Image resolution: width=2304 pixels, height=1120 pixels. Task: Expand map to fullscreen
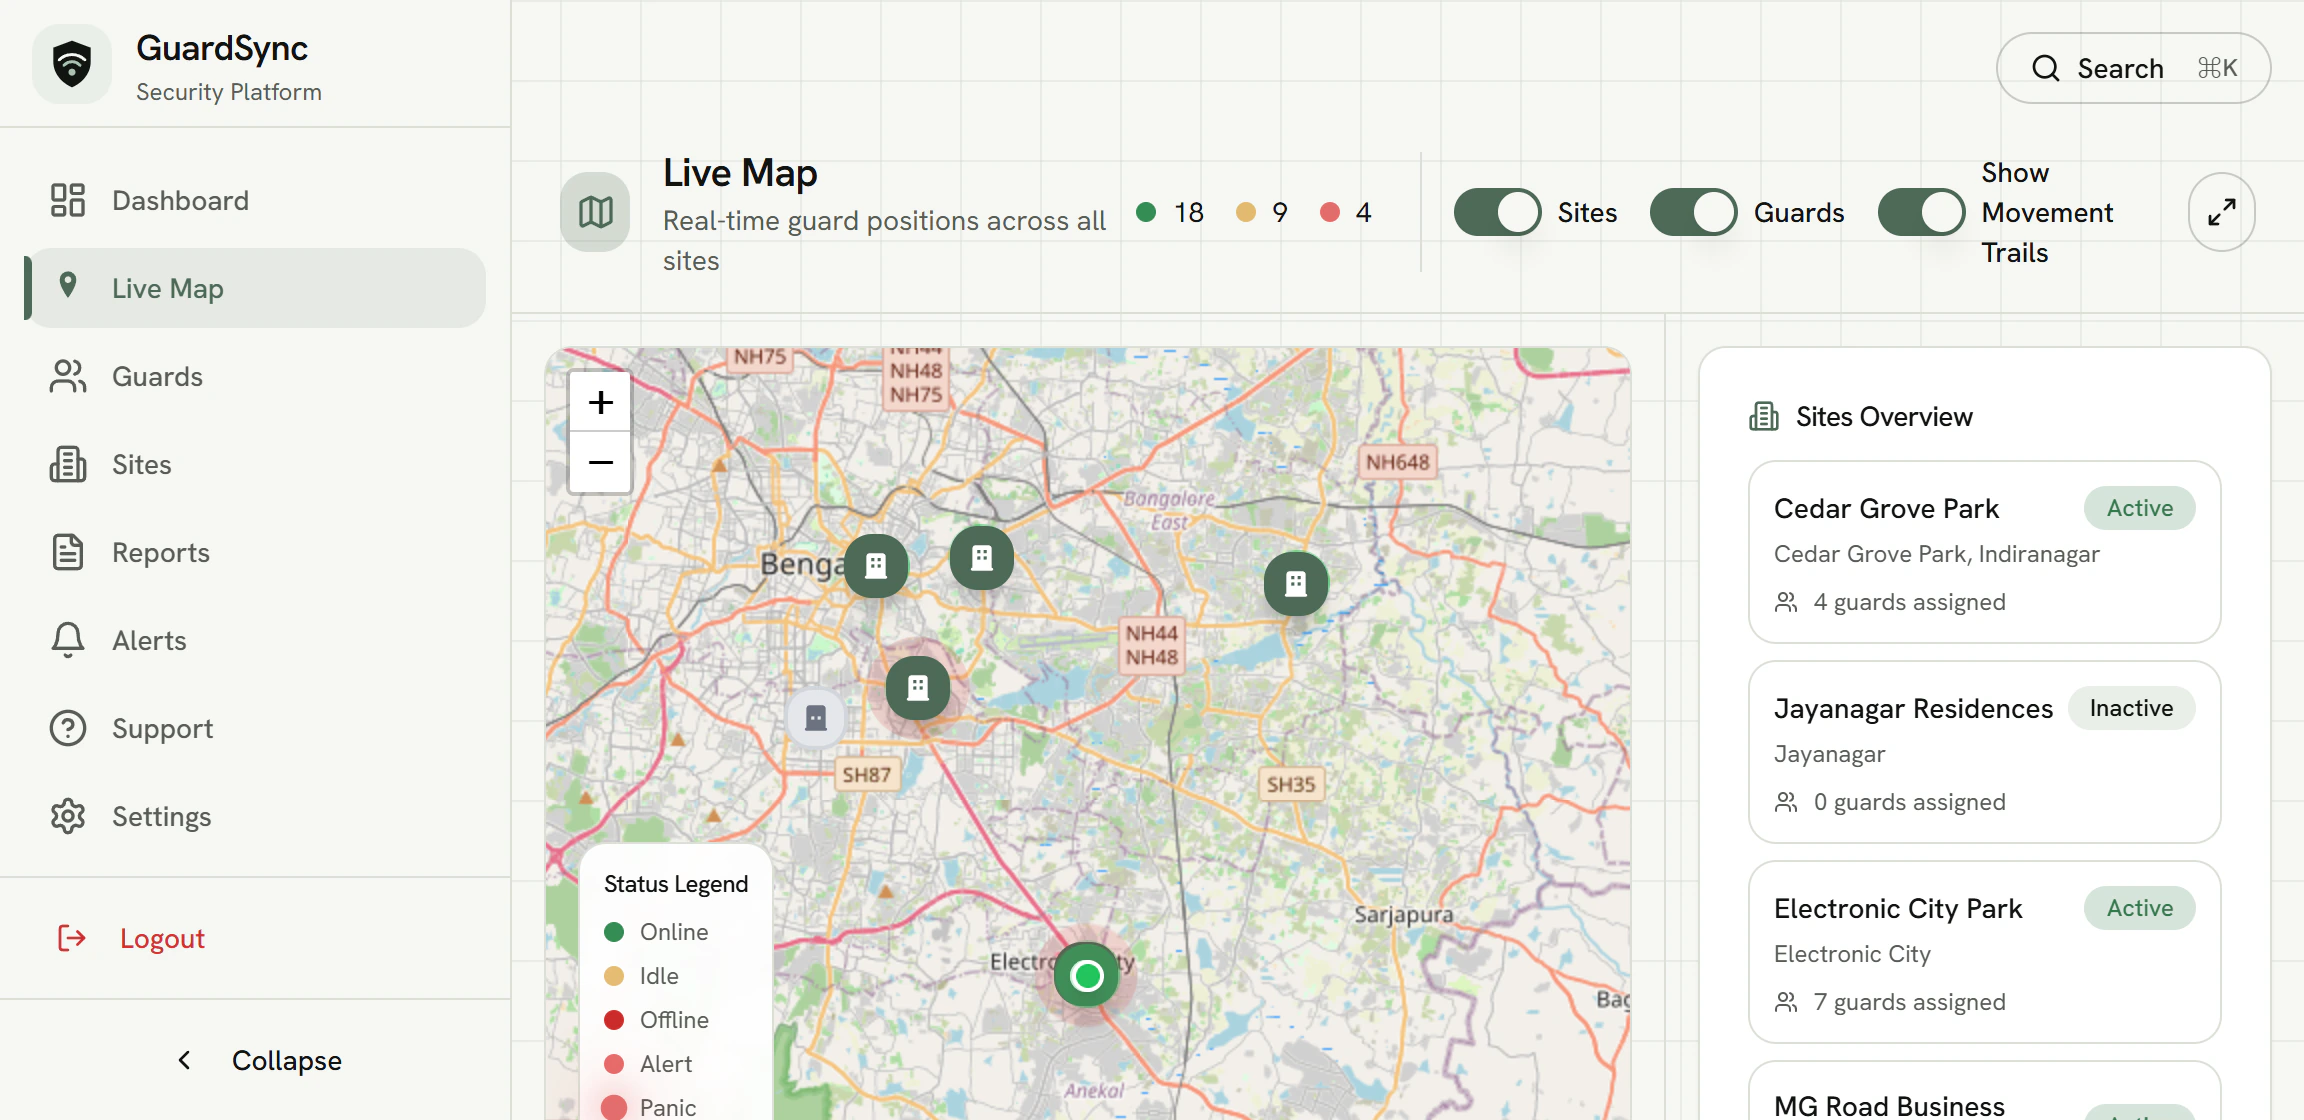tap(2221, 212)
